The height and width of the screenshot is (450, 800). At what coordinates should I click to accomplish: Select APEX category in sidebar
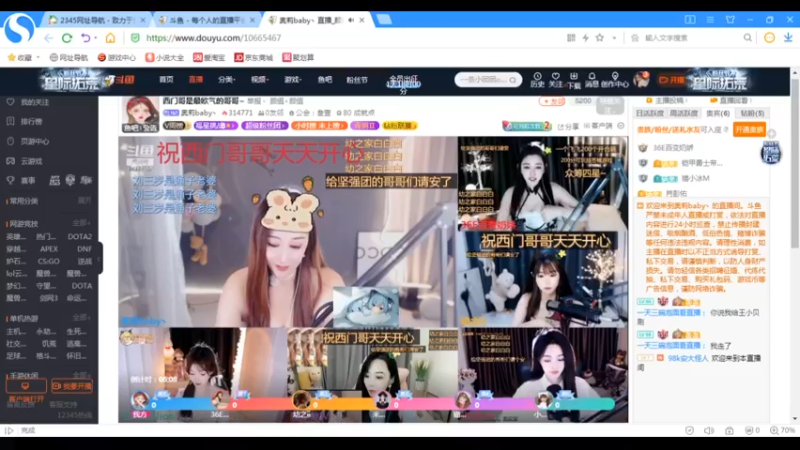(x=49, y=249)
